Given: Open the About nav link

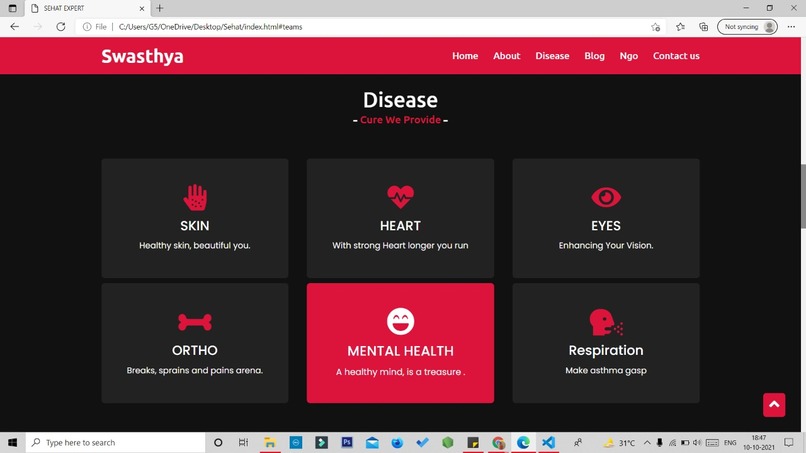Looking at the screenshot, I should click(x=506, y=56).
